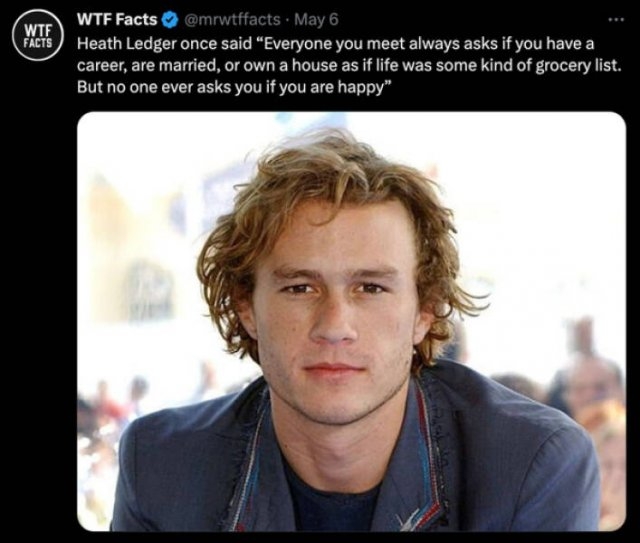Open the tweet via May 6 timestamp
Screen dimensions: 640x543
(316, 20)
